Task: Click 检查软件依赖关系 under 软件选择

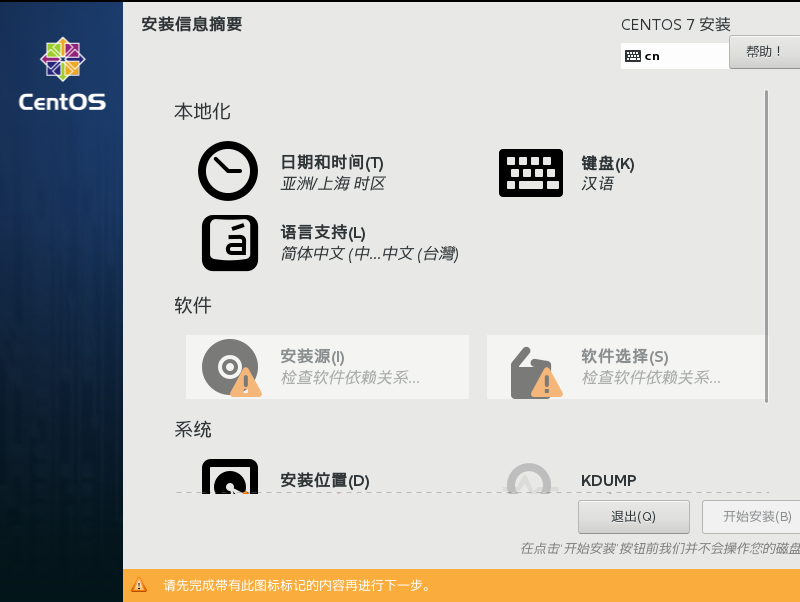Action: (651, 378)
